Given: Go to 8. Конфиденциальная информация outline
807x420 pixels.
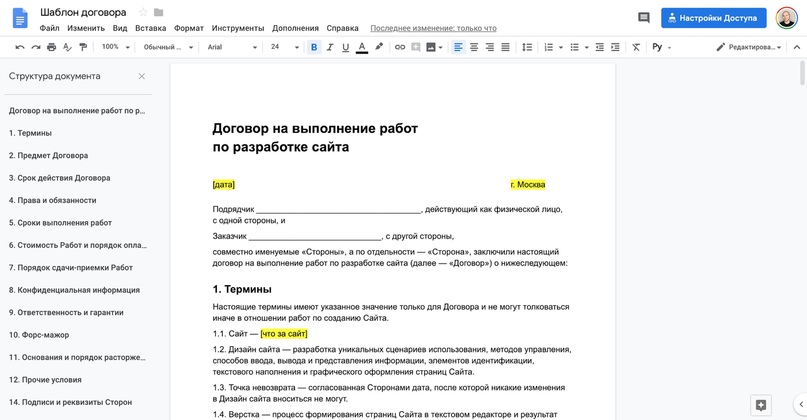Looking at the screenshot, I should 74,290.
